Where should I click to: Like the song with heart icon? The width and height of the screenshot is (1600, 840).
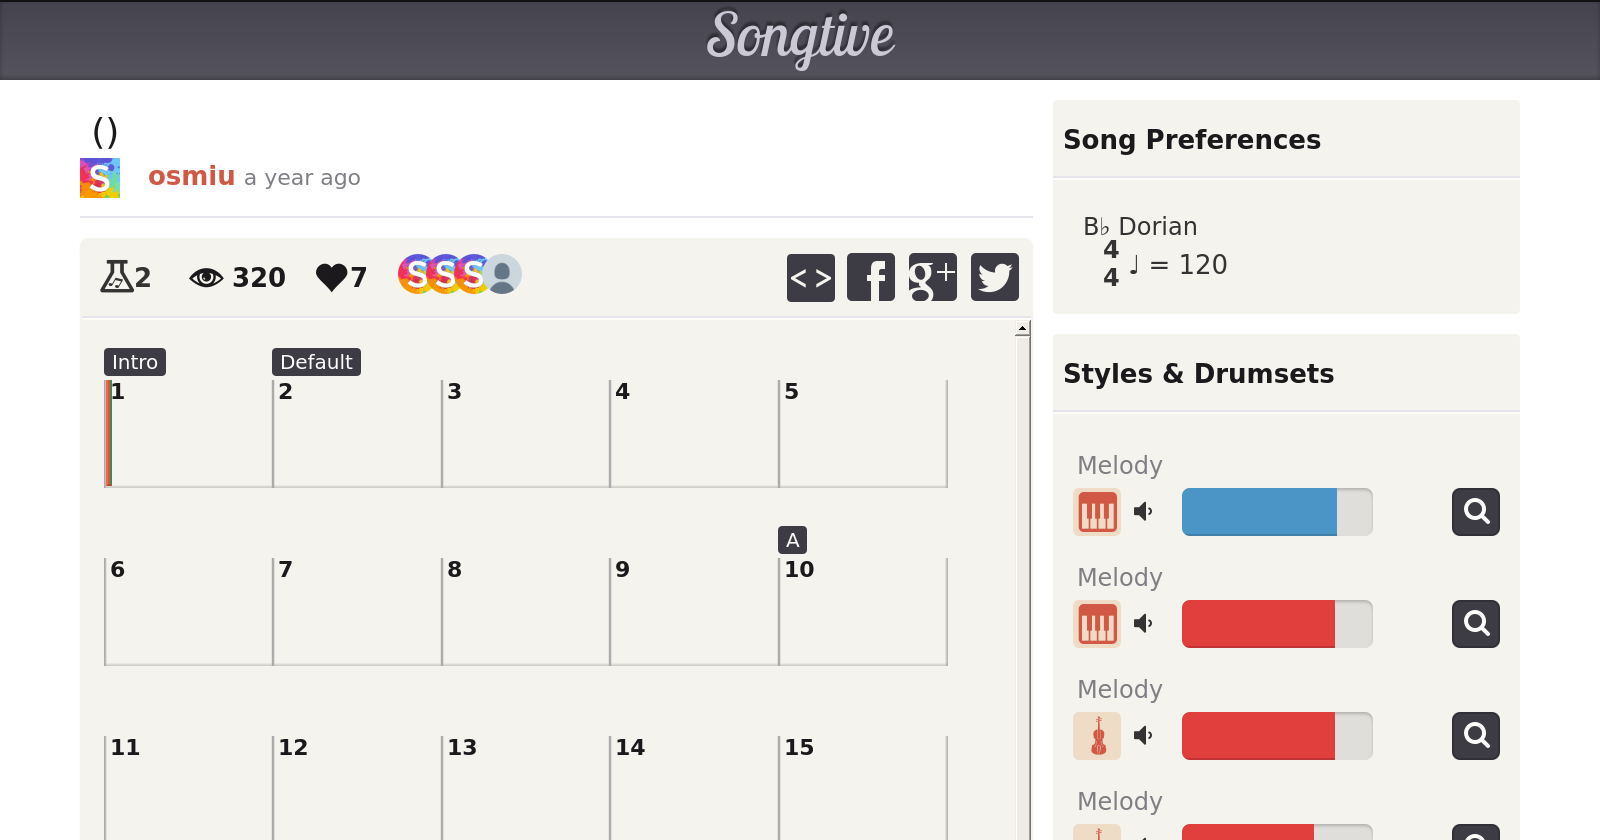(331, 277)
